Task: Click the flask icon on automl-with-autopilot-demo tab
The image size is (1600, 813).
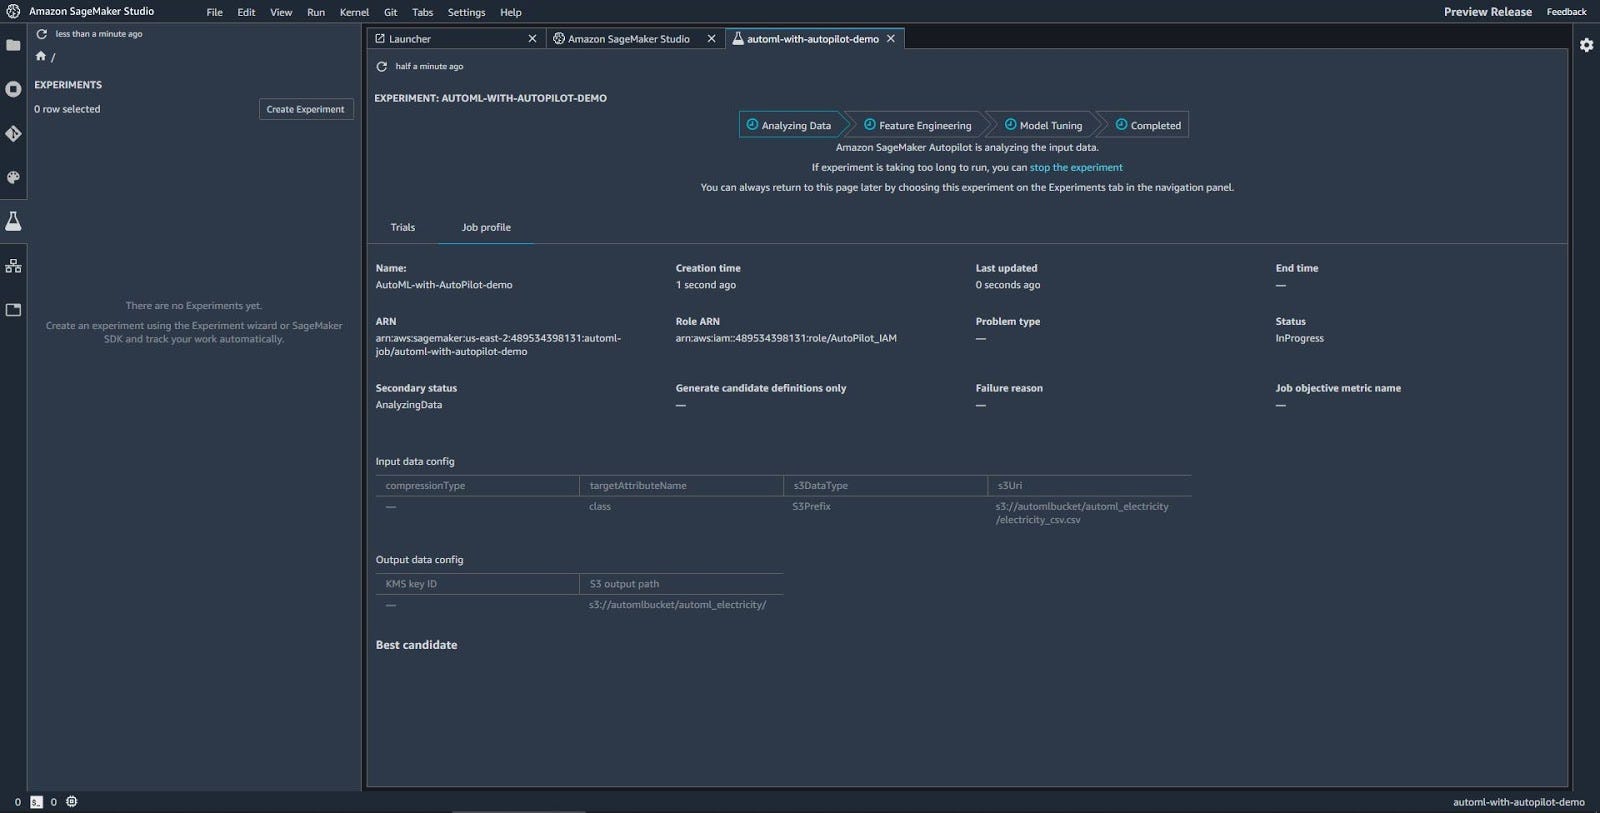Action: pos(738,39)
